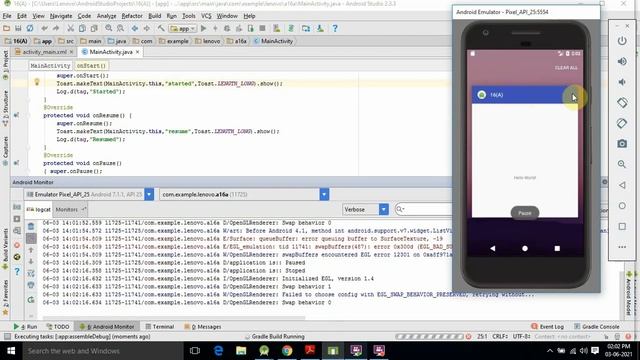Click the logcat search field

[x=424, y=209]
